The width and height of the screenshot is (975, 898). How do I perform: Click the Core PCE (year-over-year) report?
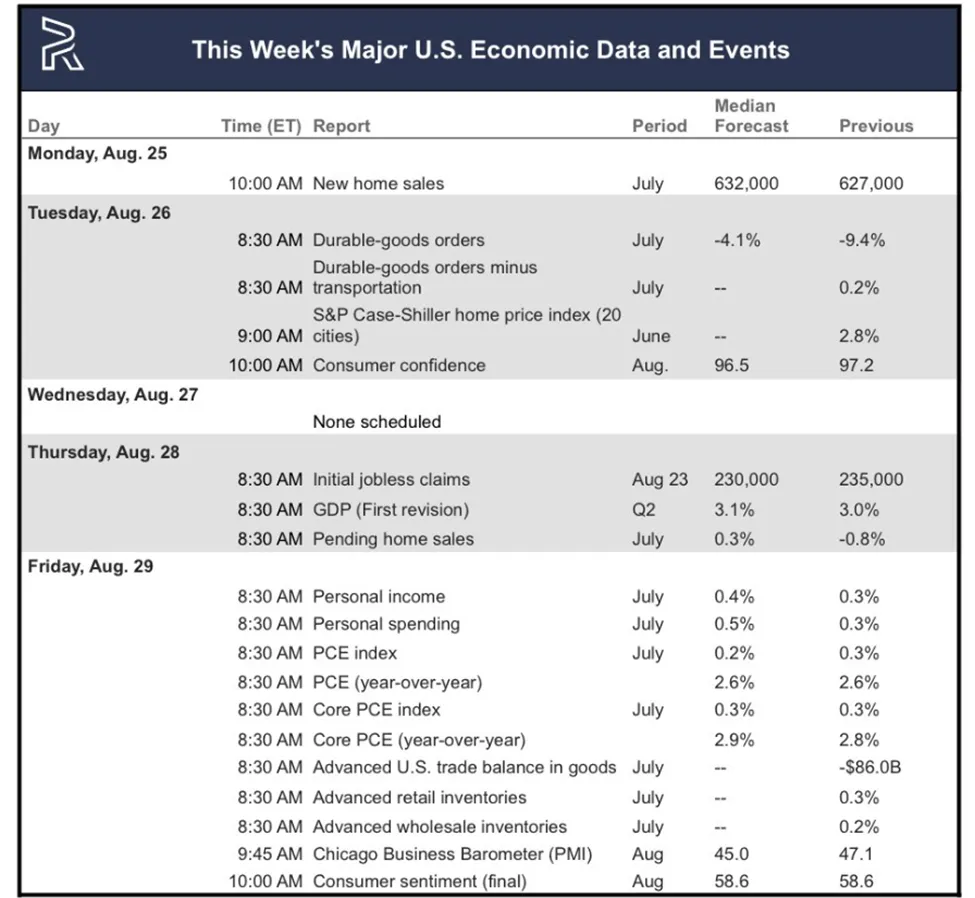(419, 740)
